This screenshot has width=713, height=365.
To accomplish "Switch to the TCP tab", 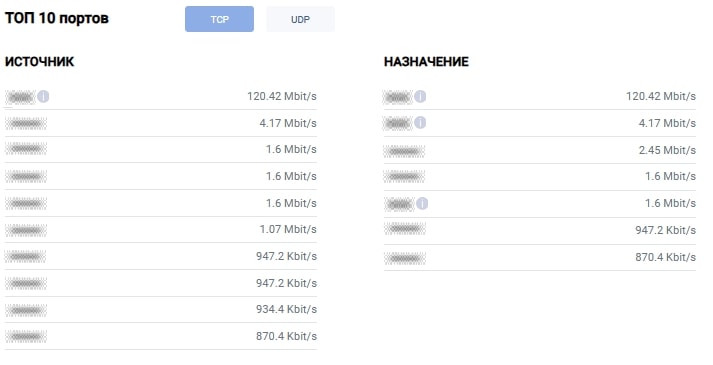I will click(219, 19).
